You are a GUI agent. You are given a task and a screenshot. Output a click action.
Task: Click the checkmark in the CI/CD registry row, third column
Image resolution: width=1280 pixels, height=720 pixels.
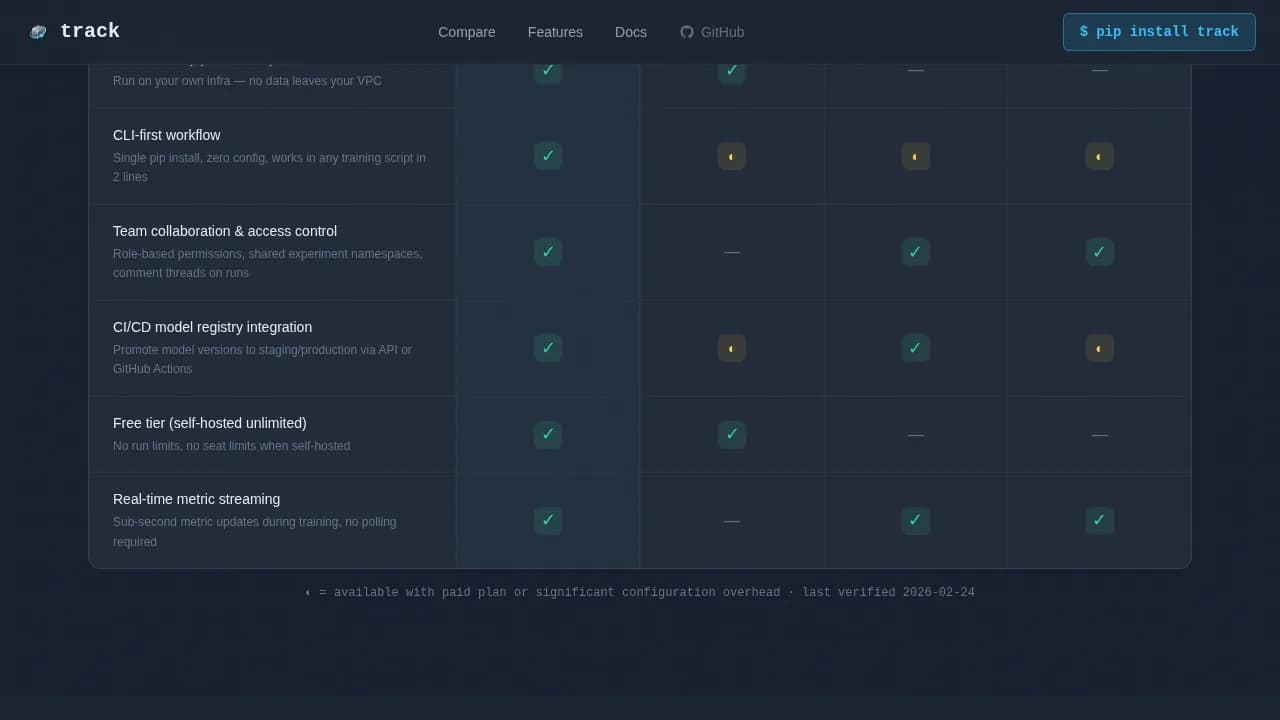915,348
